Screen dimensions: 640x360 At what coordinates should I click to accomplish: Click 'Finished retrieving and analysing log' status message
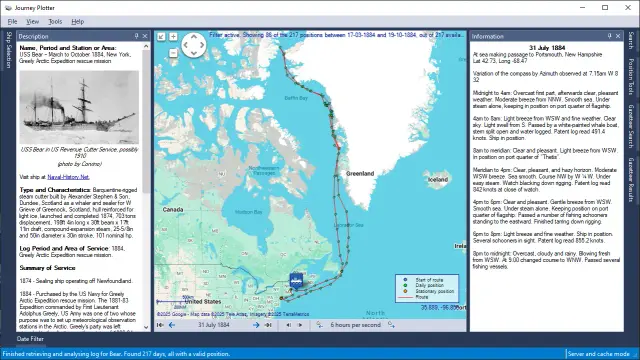click(116, 354)
